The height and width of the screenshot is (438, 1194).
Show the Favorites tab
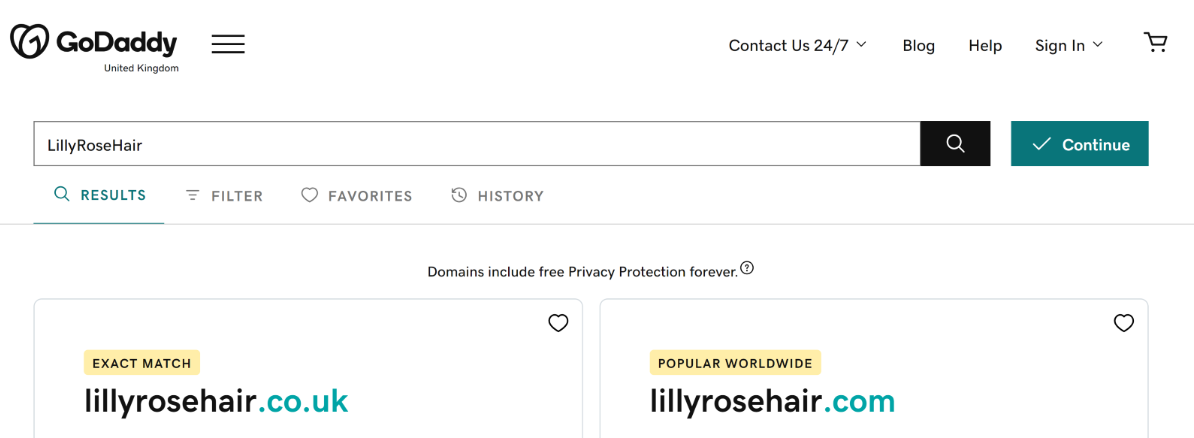pos(357,196)
